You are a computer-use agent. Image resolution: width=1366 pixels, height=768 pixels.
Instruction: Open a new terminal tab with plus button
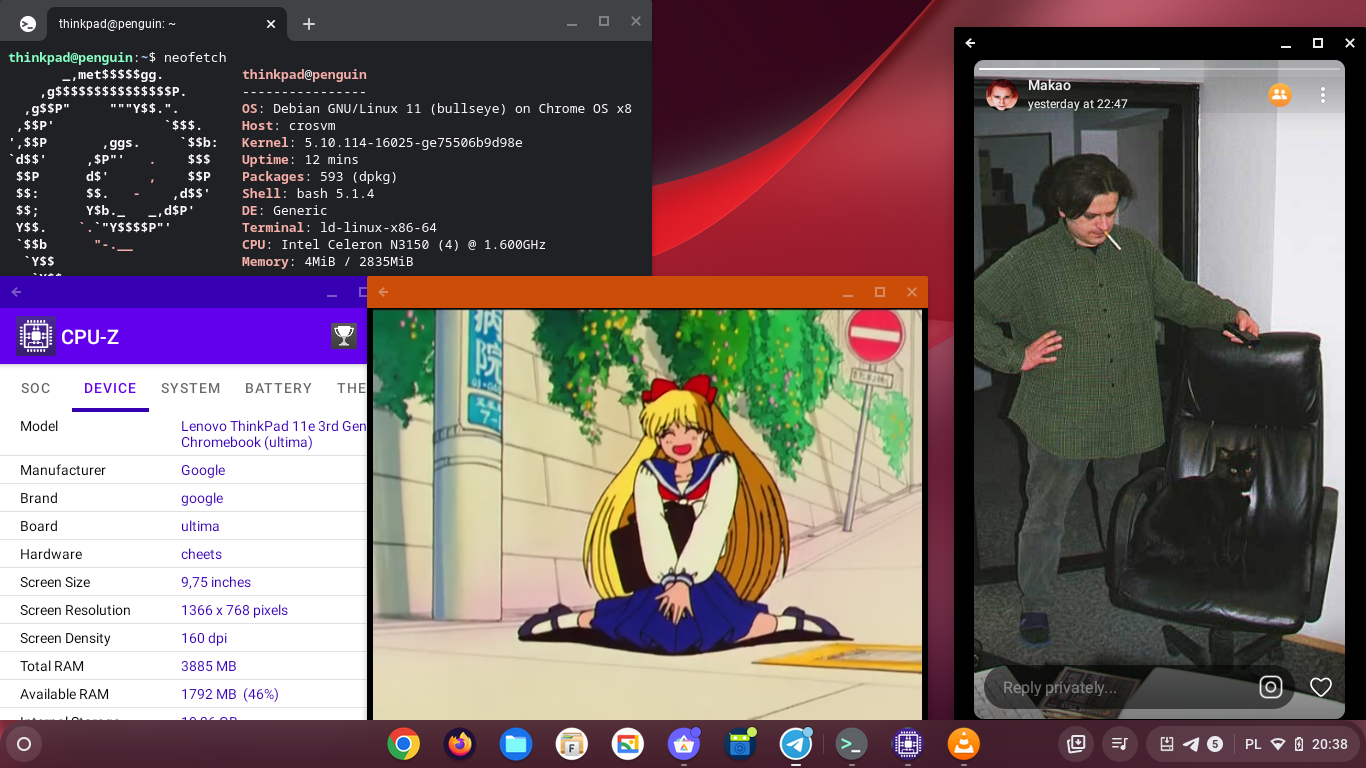click(x=309, y=23)
